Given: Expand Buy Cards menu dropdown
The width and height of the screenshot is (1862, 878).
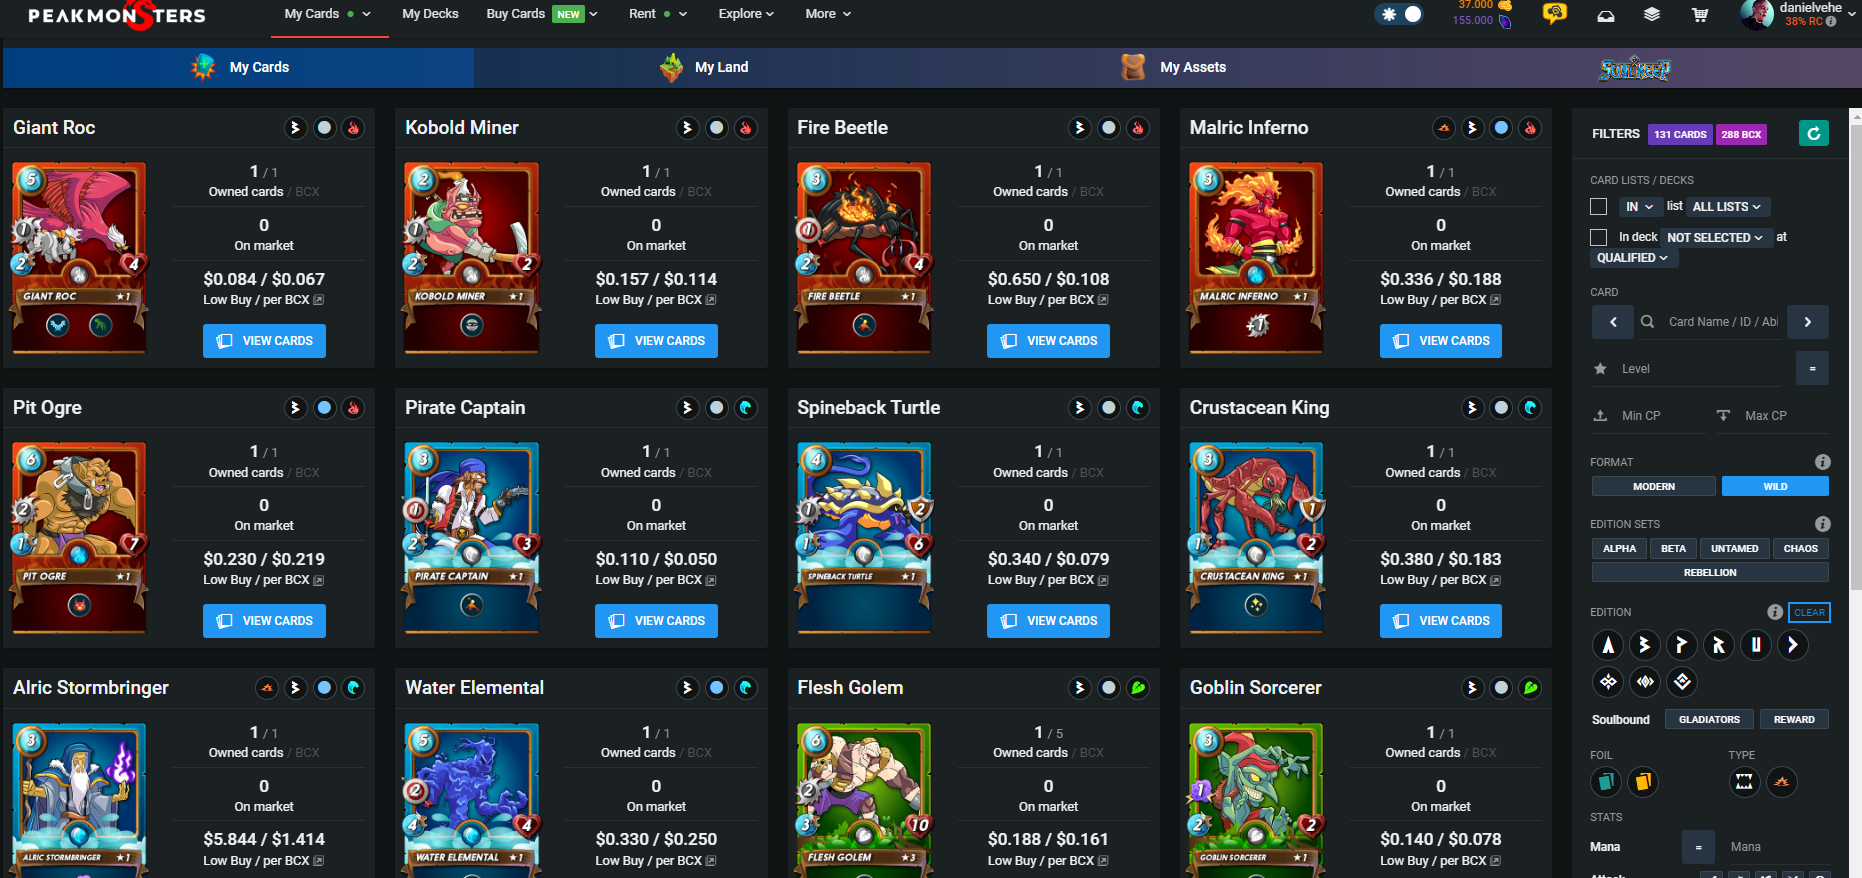Looking at the screenshot, I should [x=542, y=14].
